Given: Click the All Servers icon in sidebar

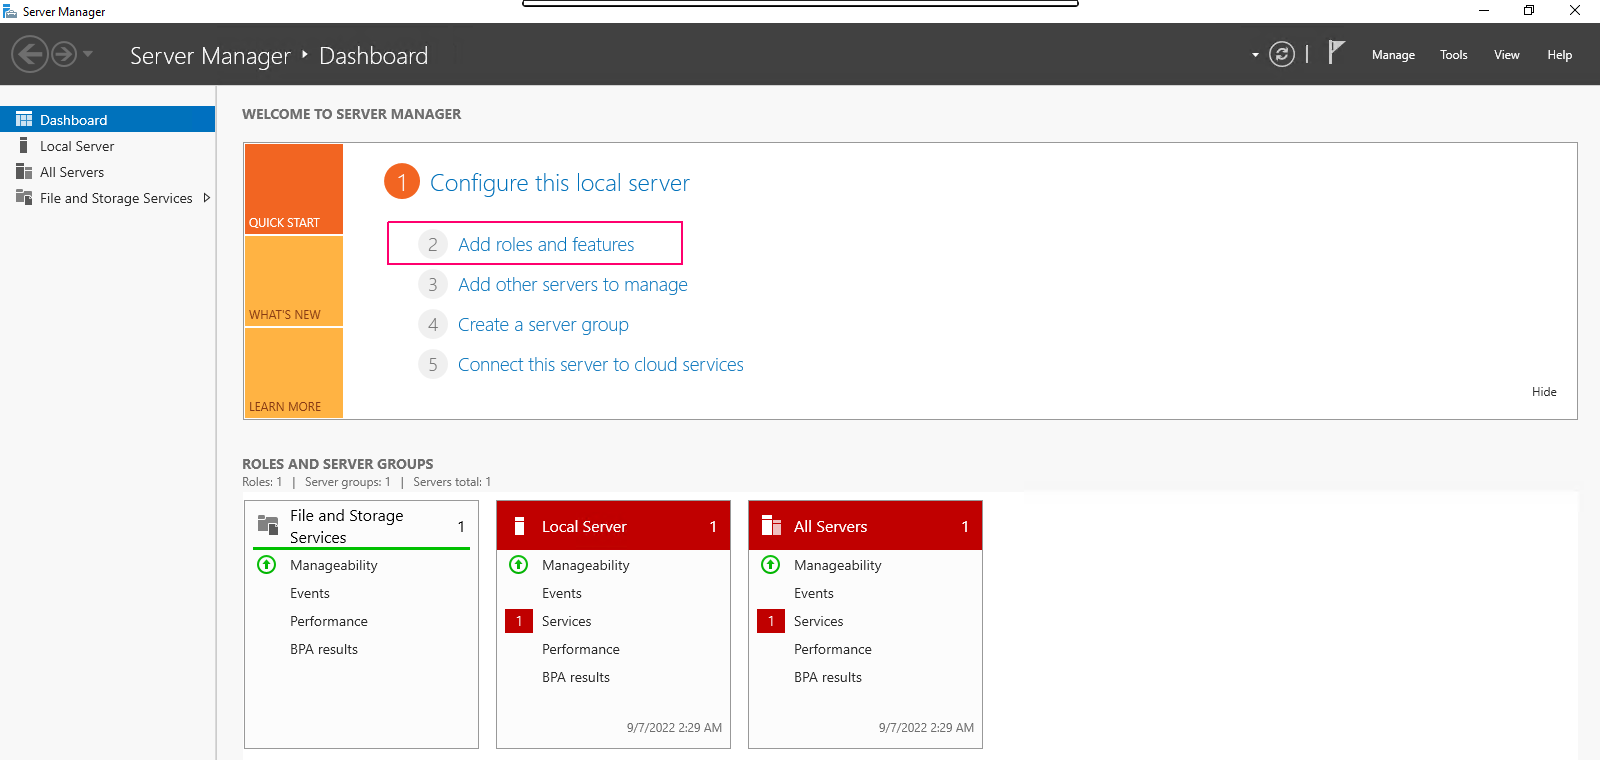Looking at the screenshot, I should click(24, 171).
